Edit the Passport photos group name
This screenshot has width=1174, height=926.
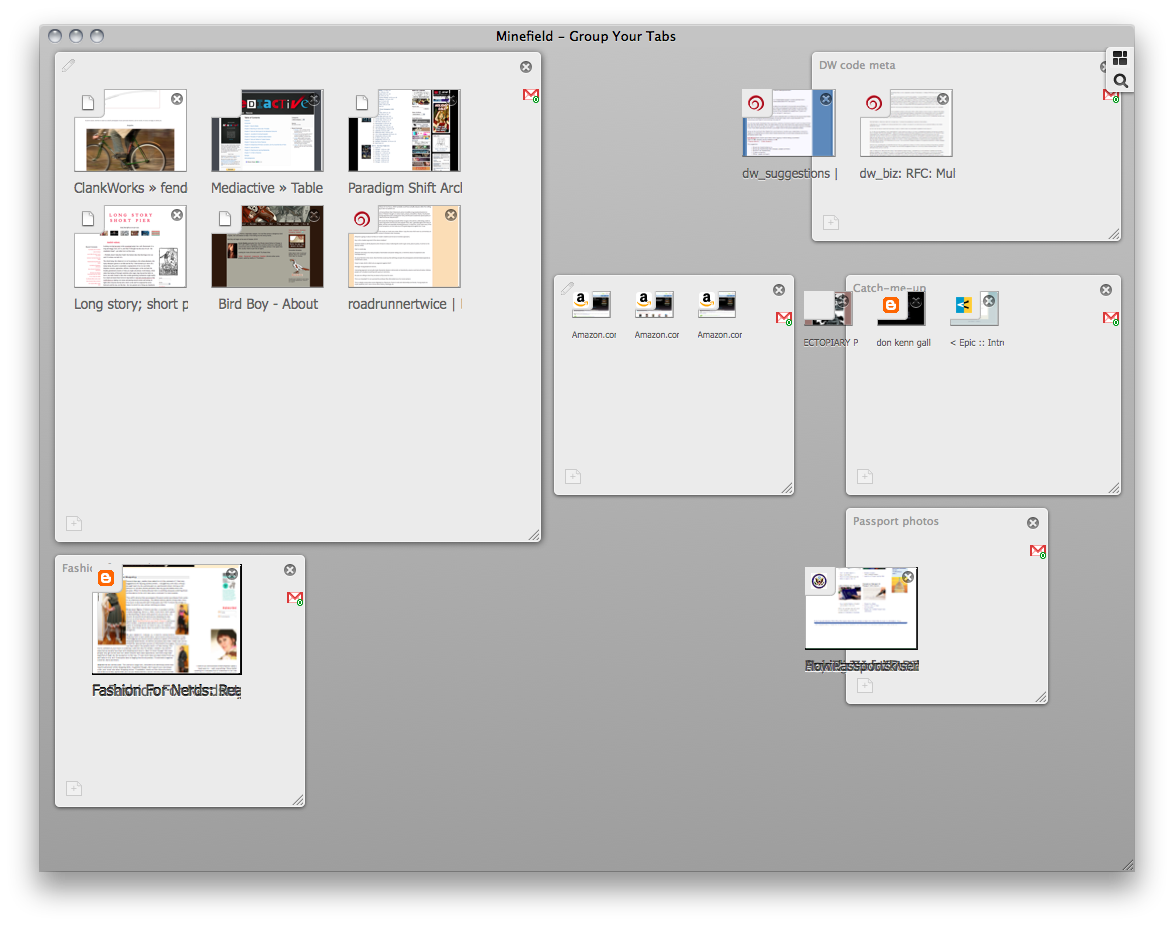[895, 522]
